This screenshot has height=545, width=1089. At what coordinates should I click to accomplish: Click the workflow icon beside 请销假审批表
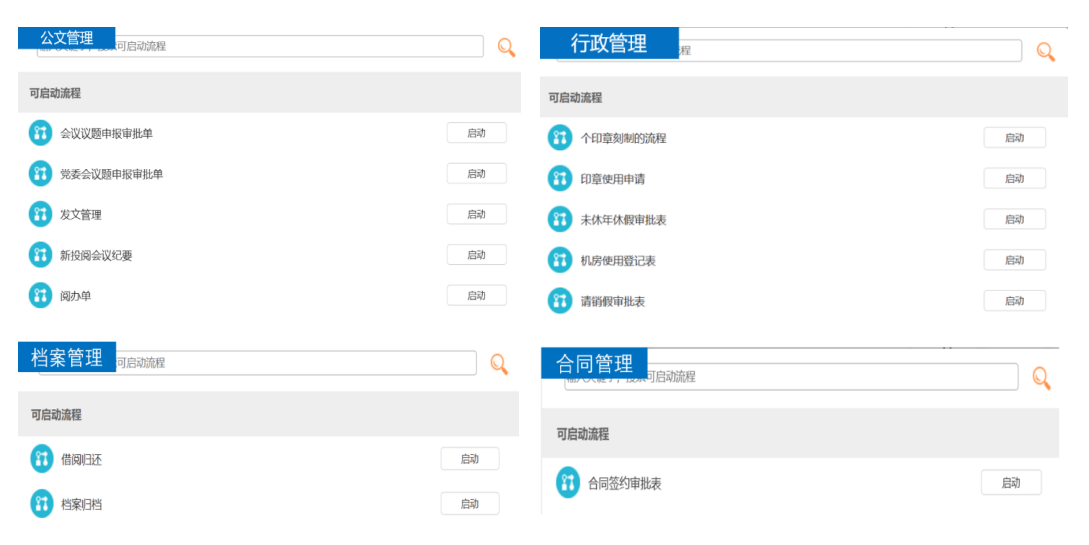click(x=560, y=301)
